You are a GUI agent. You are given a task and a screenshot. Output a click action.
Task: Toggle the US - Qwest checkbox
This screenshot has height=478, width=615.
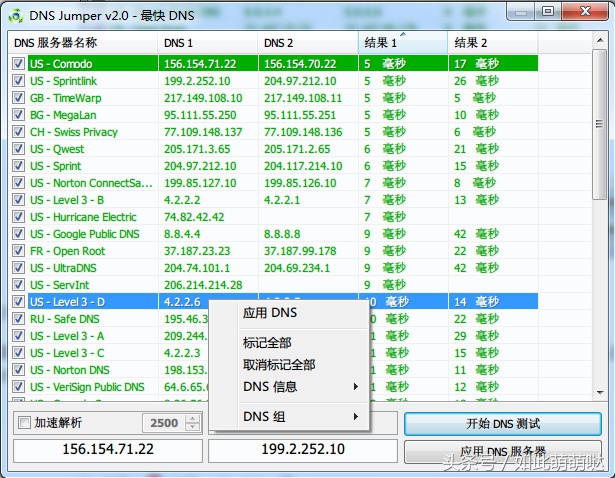(18, 149)
